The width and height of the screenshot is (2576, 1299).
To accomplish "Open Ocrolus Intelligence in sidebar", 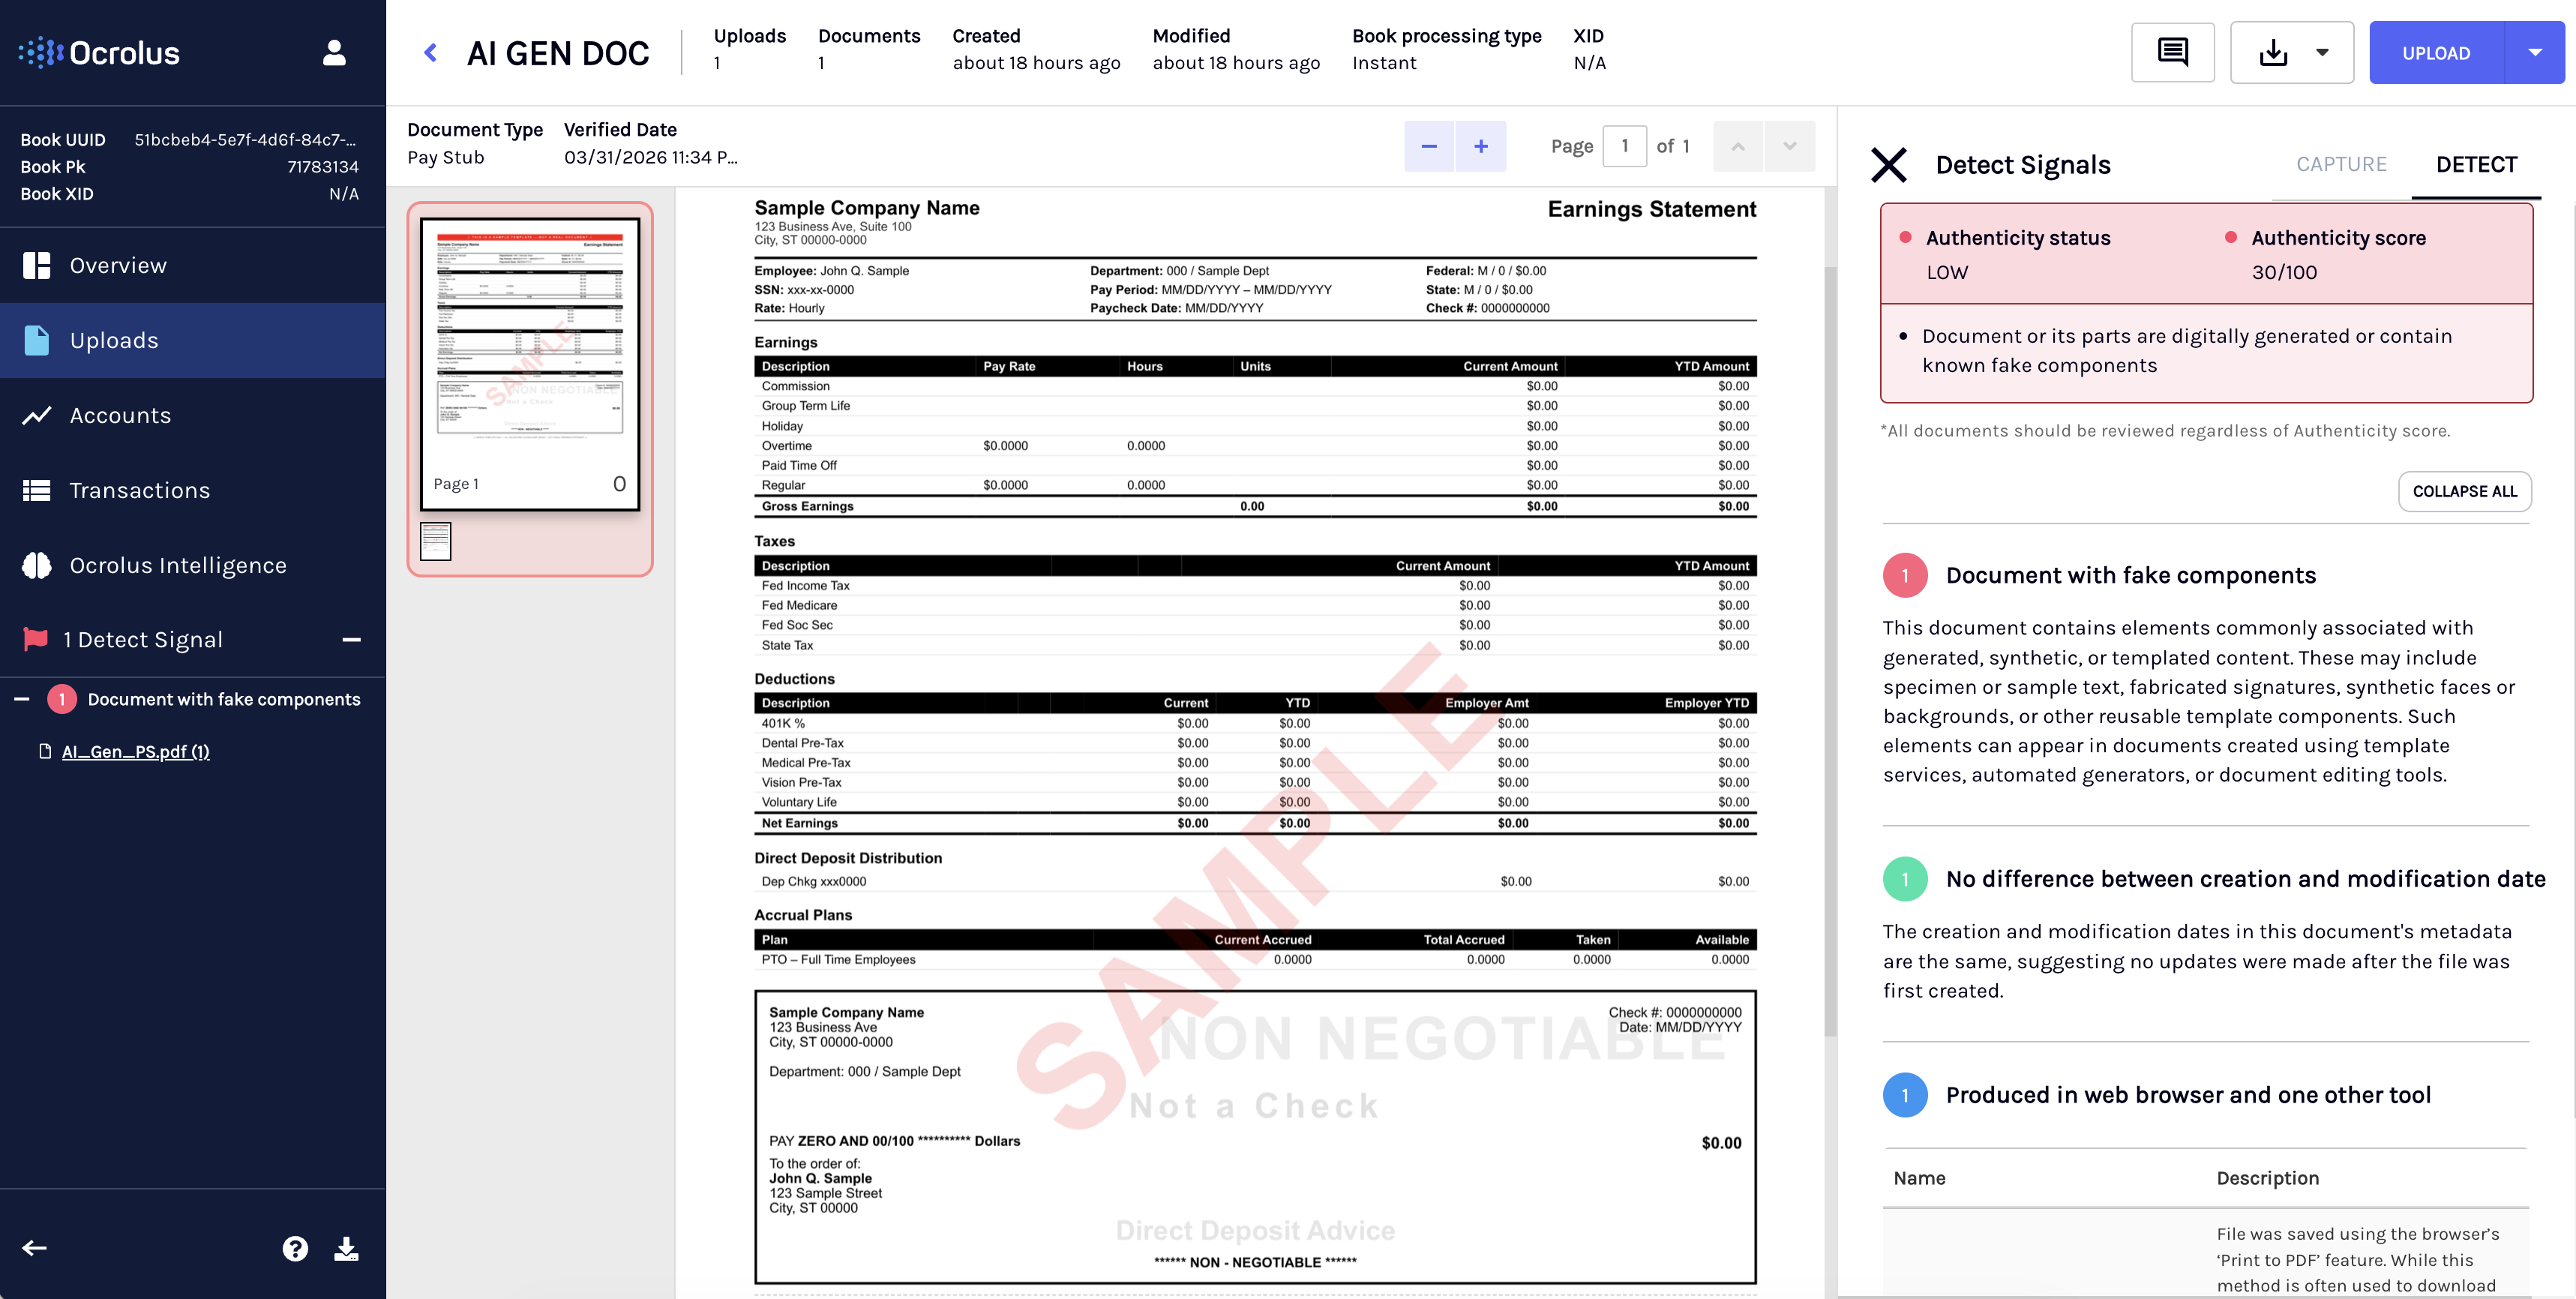I will [x=178, y=565].
